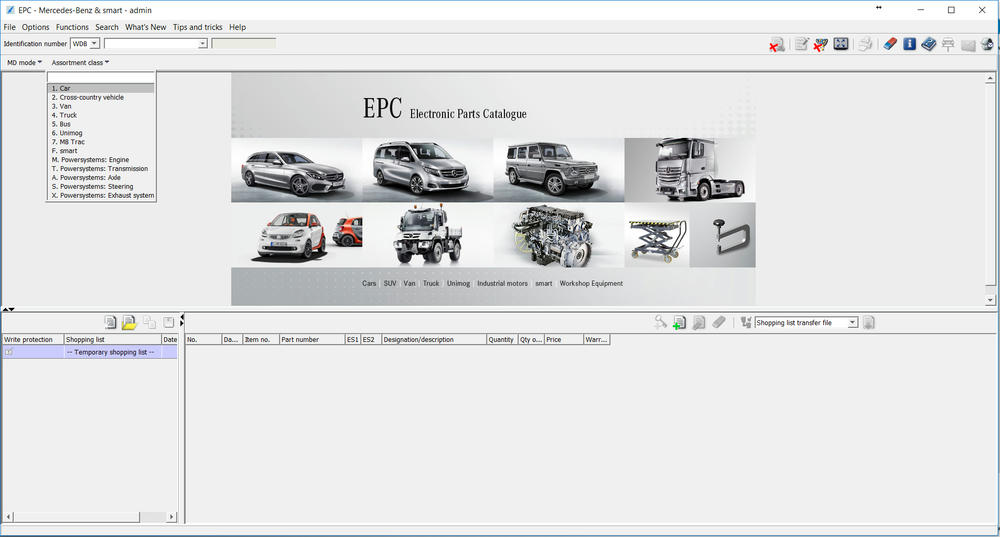The image size is (1000, 537).
Task: Click the grey document icon beside add item
Action: (x=699, y=323)
